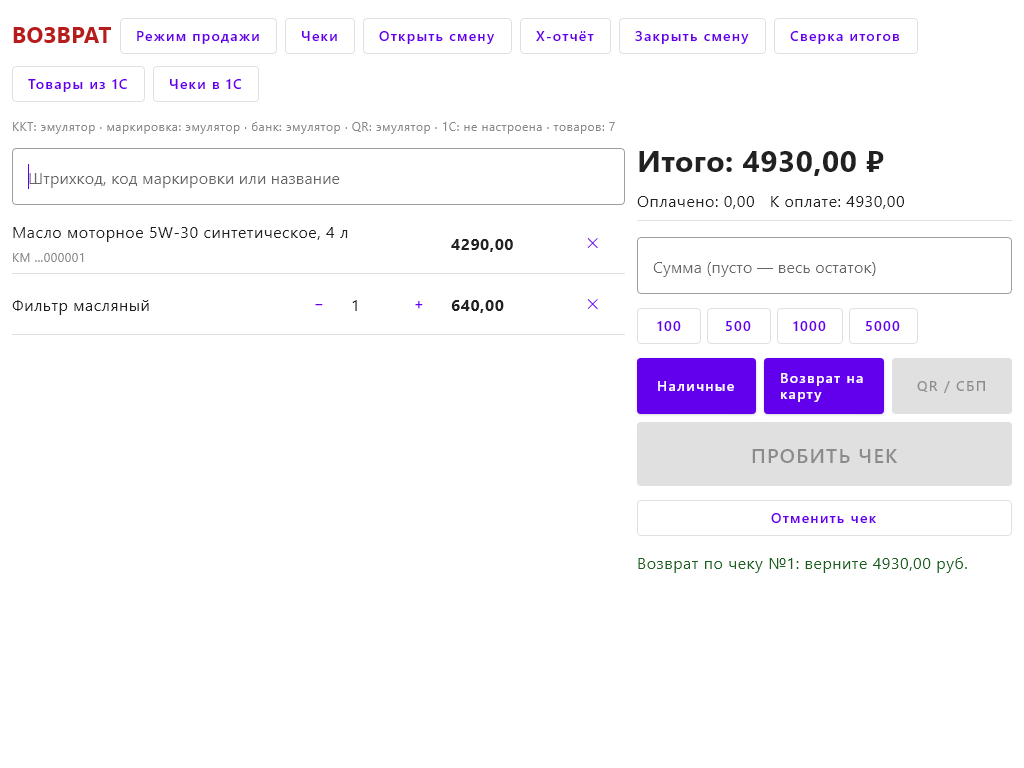Run Сверка итогов
This screenshot has width=1024, height=768.
tap(845, 36)
